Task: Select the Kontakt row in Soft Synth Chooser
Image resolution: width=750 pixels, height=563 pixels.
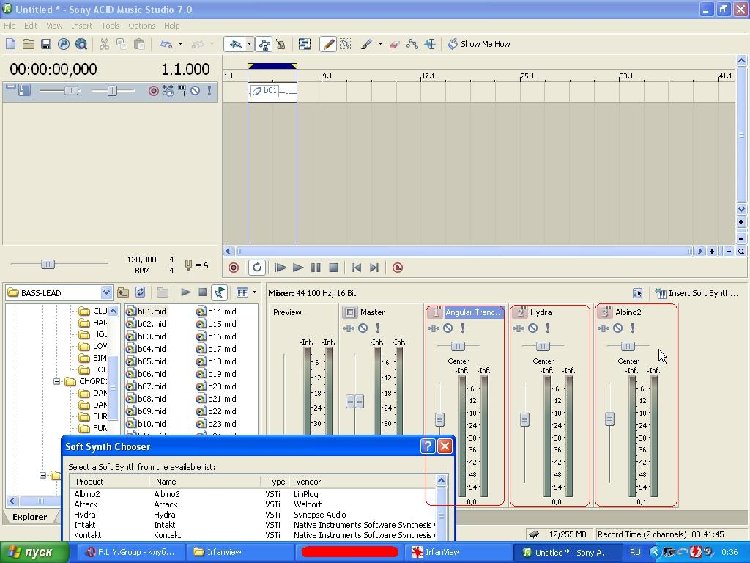Action: [252, 535]
